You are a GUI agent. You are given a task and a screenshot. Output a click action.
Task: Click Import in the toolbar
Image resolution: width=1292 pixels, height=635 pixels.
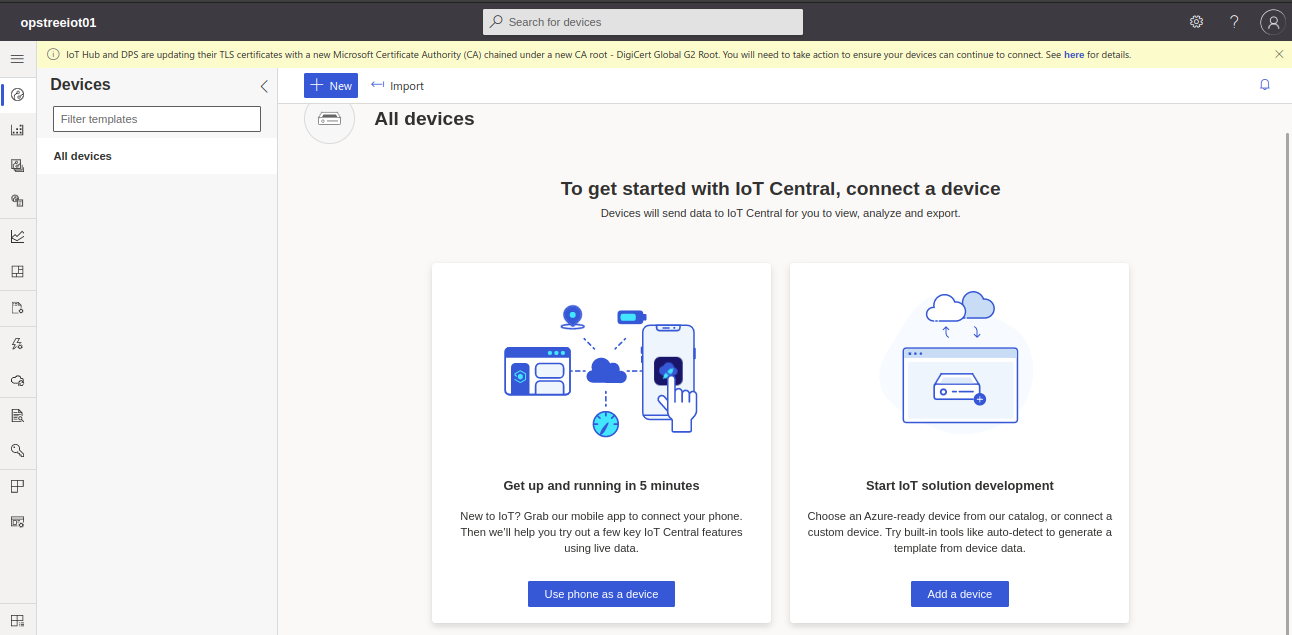click(397, 86)
